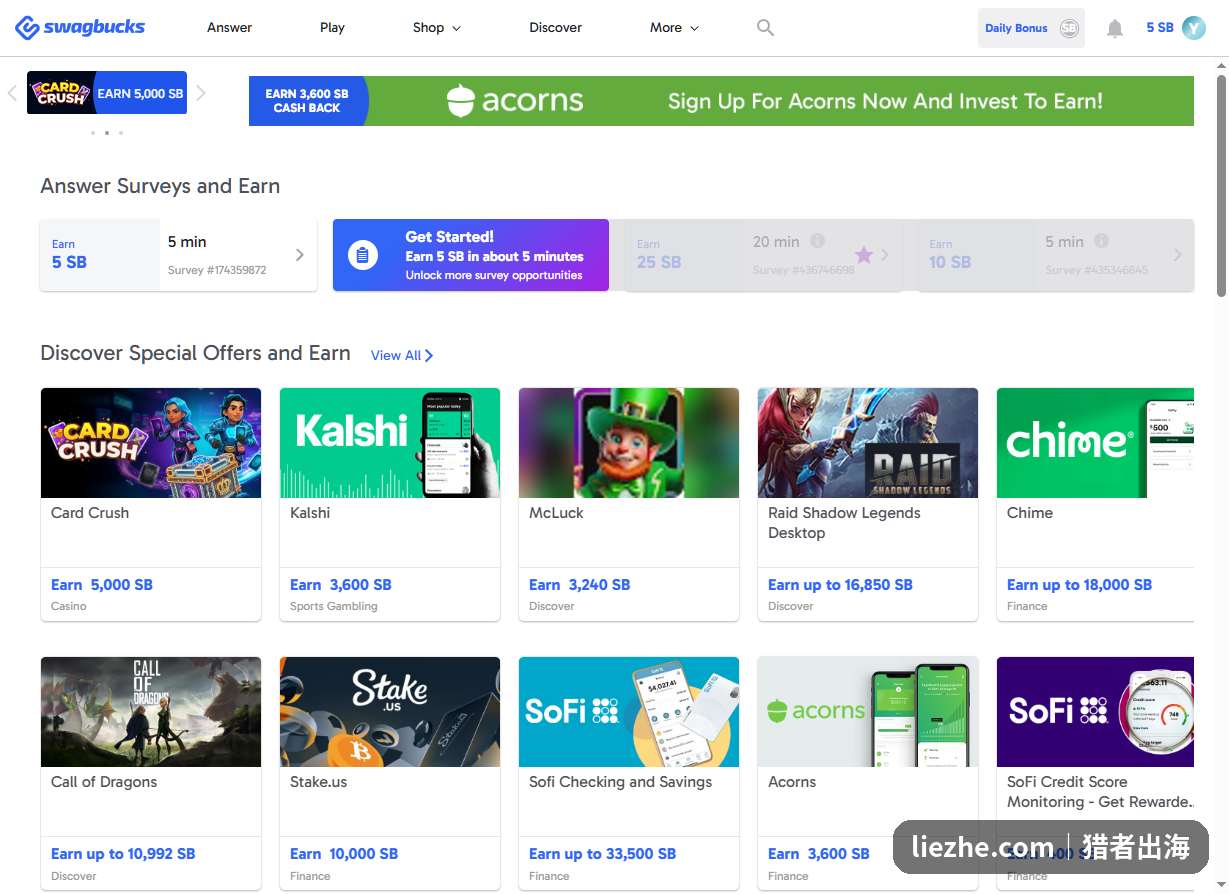Open the Card Crush Earn 5,000 SB promo
This screenshot has height=894, width=1229.
point(107,93)
